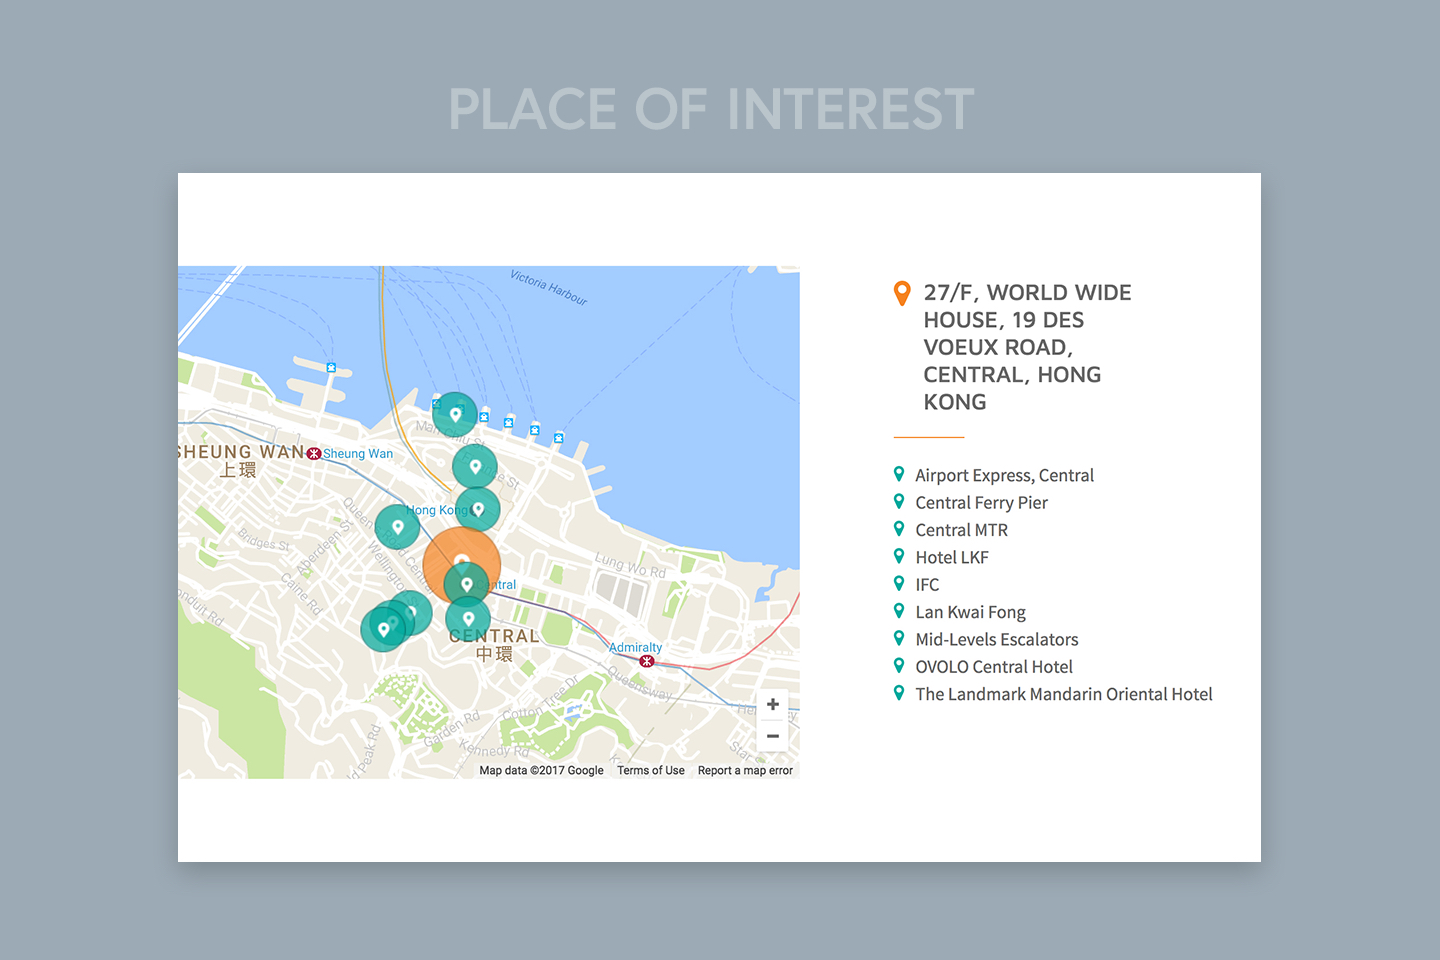Click the pin icon by The Landmark Mandarin Oriental Hotel

point(899,692)
